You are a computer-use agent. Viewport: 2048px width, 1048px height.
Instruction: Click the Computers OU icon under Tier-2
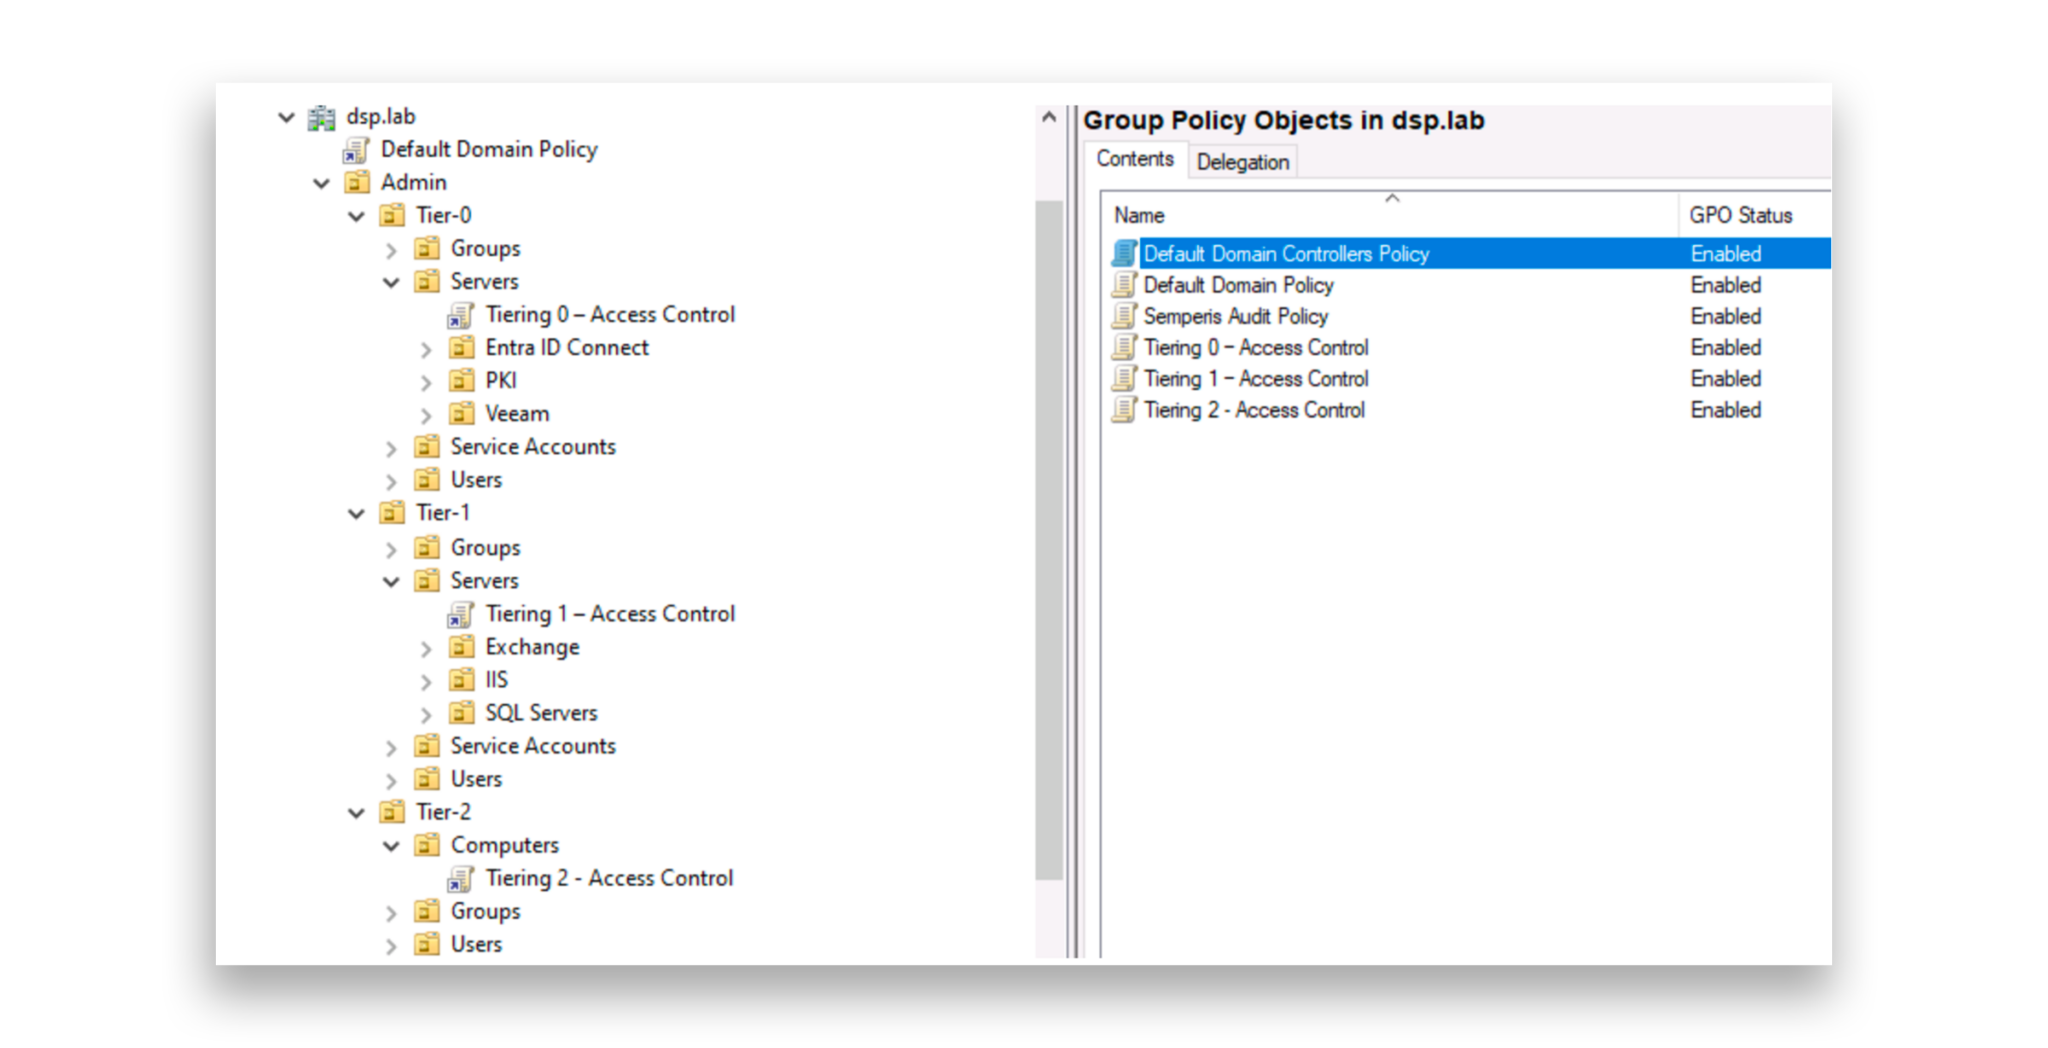point(427,845)
